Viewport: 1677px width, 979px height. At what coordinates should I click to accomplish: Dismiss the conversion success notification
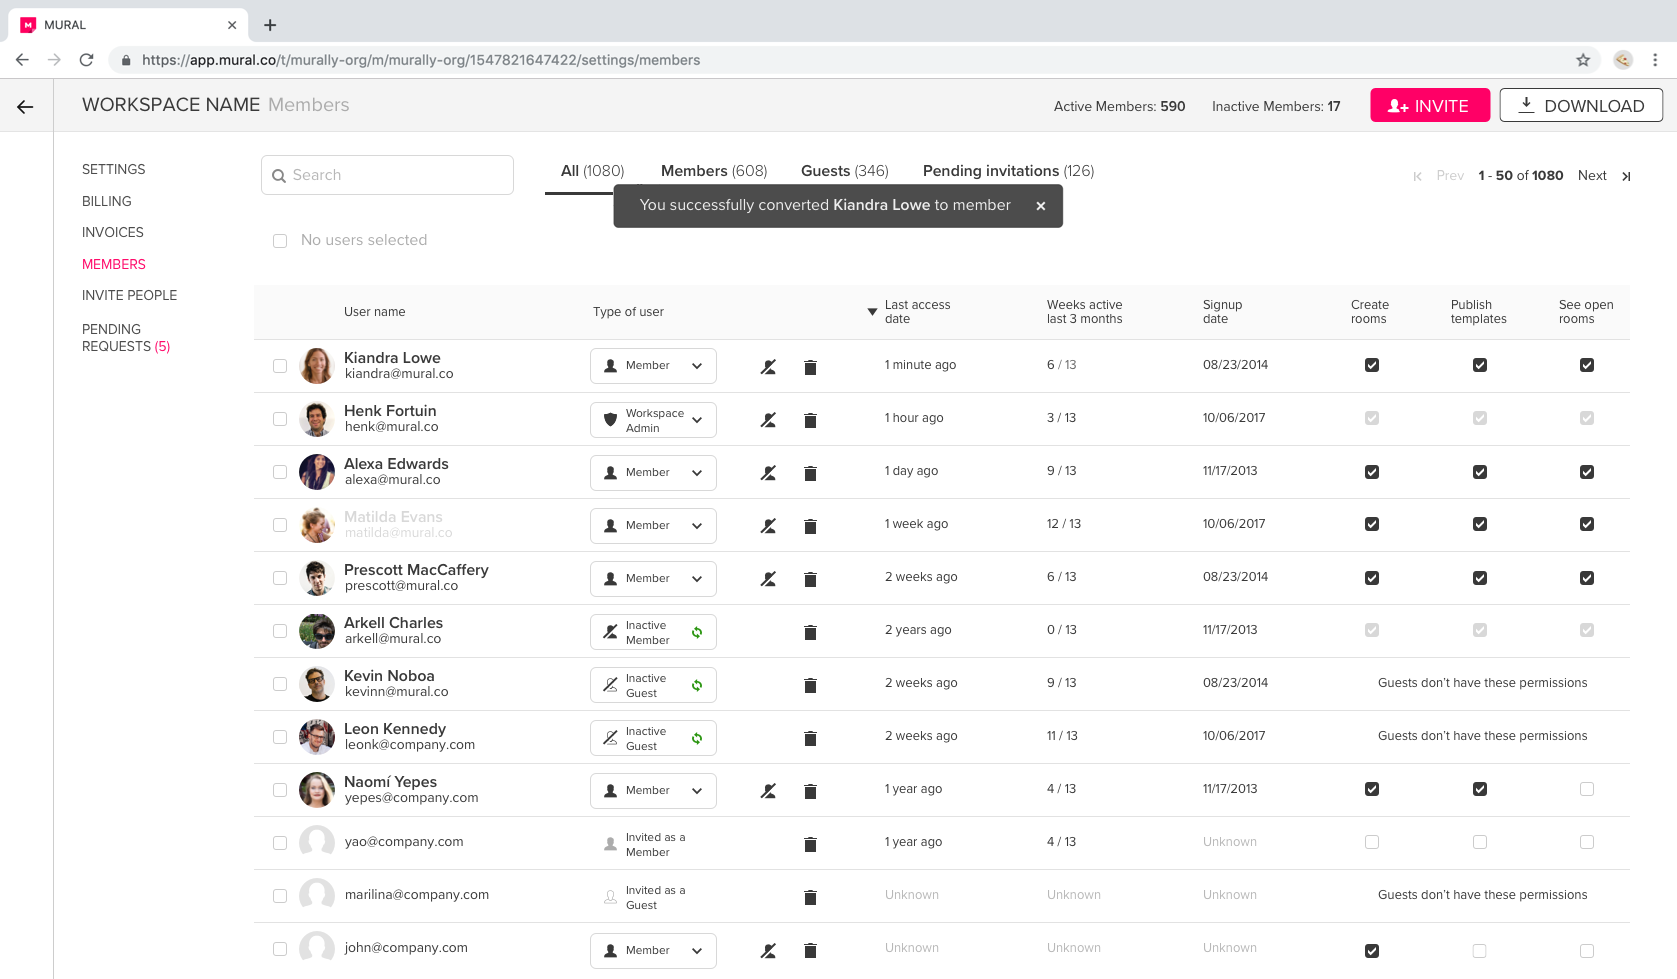[x=1041, y=206]
